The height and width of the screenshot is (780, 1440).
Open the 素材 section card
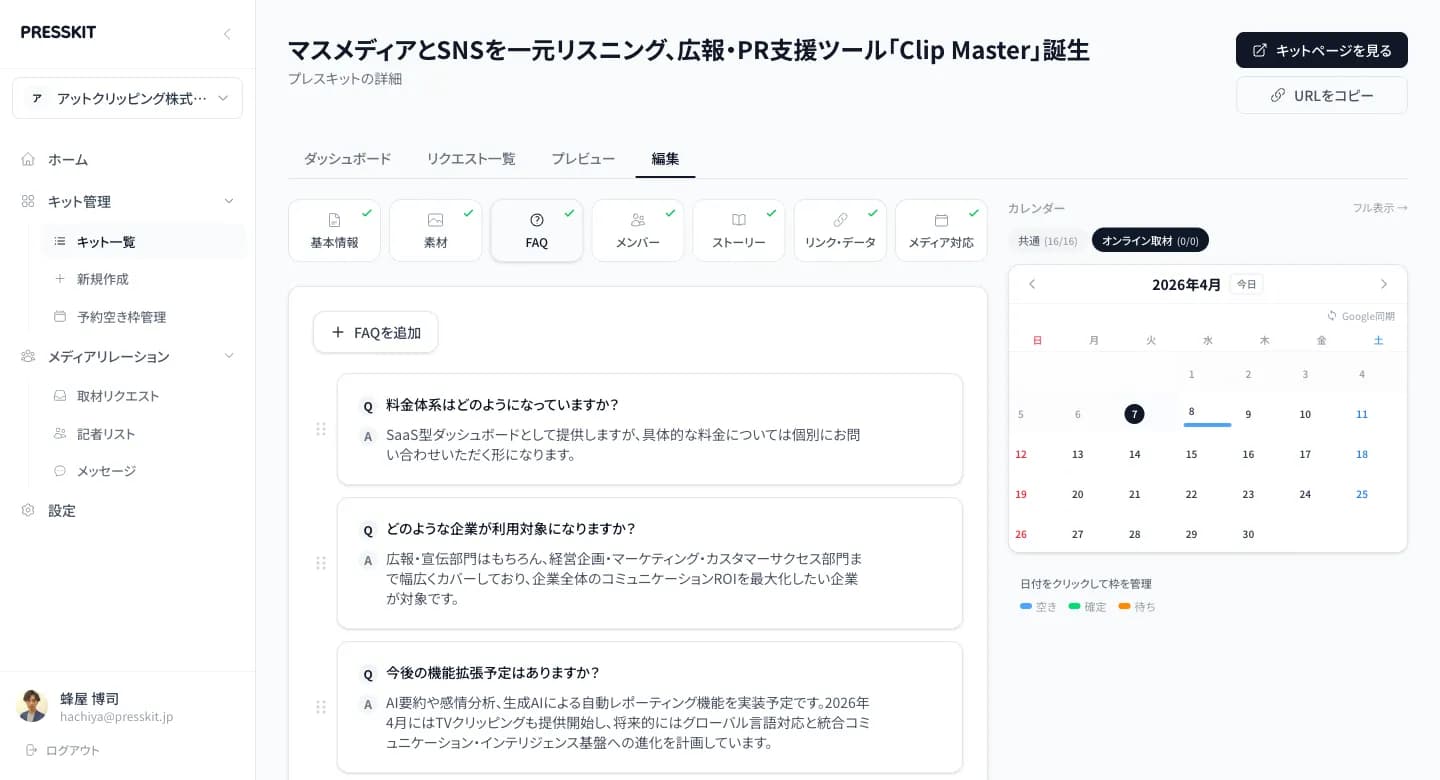[x=435, y=231]
